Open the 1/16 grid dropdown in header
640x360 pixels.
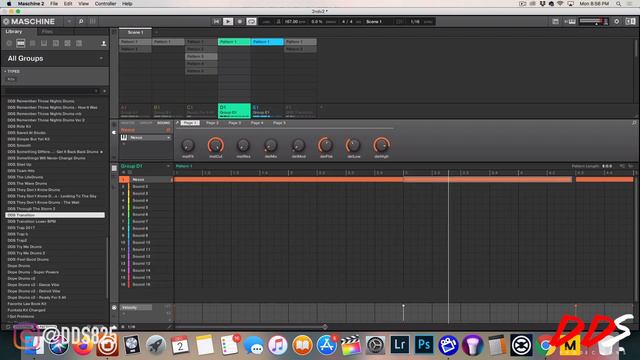tap(415, 22)
